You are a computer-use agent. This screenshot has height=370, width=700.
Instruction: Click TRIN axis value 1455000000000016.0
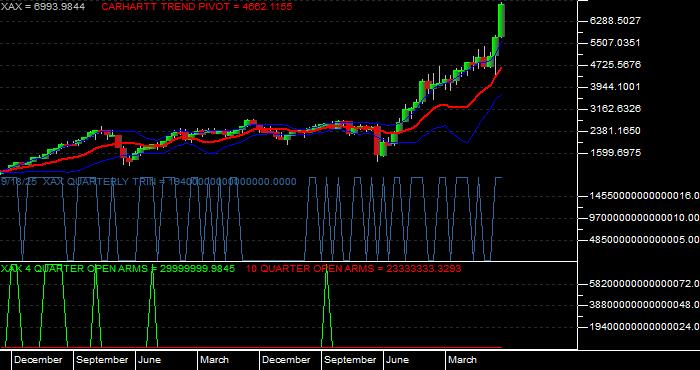644,195
